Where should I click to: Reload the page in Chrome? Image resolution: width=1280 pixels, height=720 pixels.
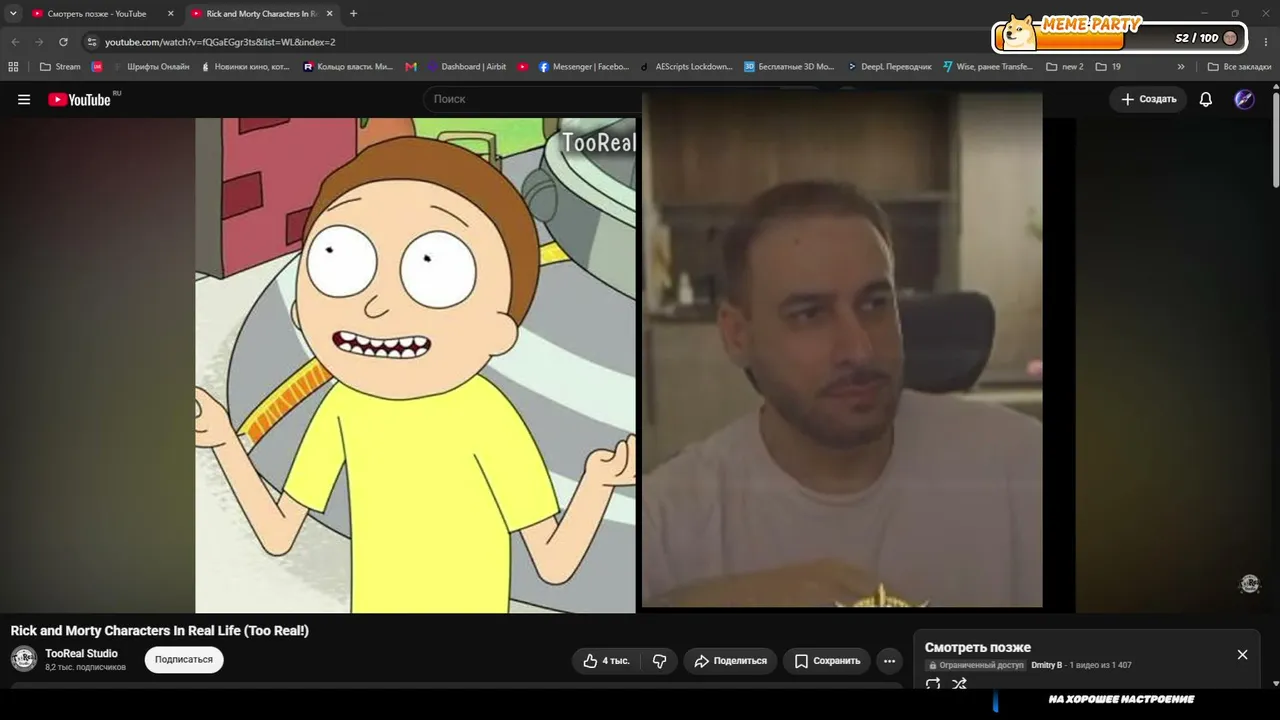point(63,42)
